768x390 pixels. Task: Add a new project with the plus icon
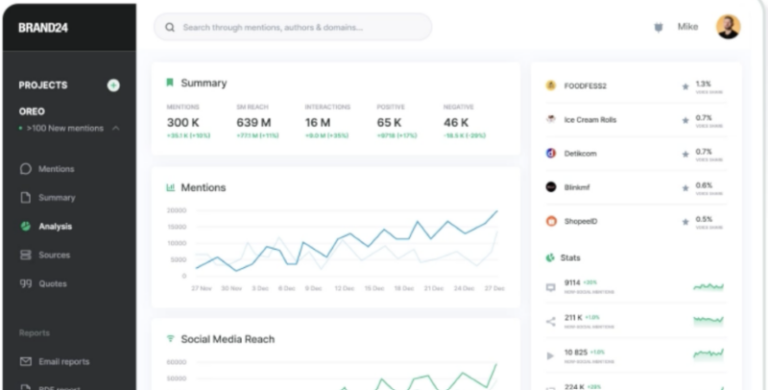[113, 85]
